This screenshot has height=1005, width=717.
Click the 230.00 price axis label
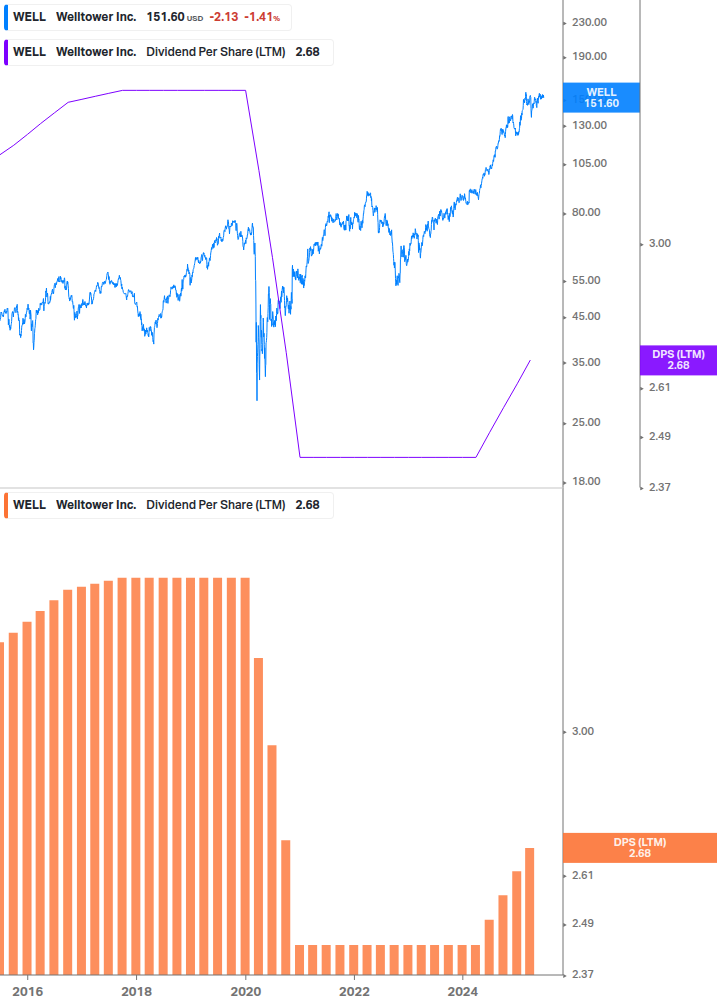coord(589,22)
